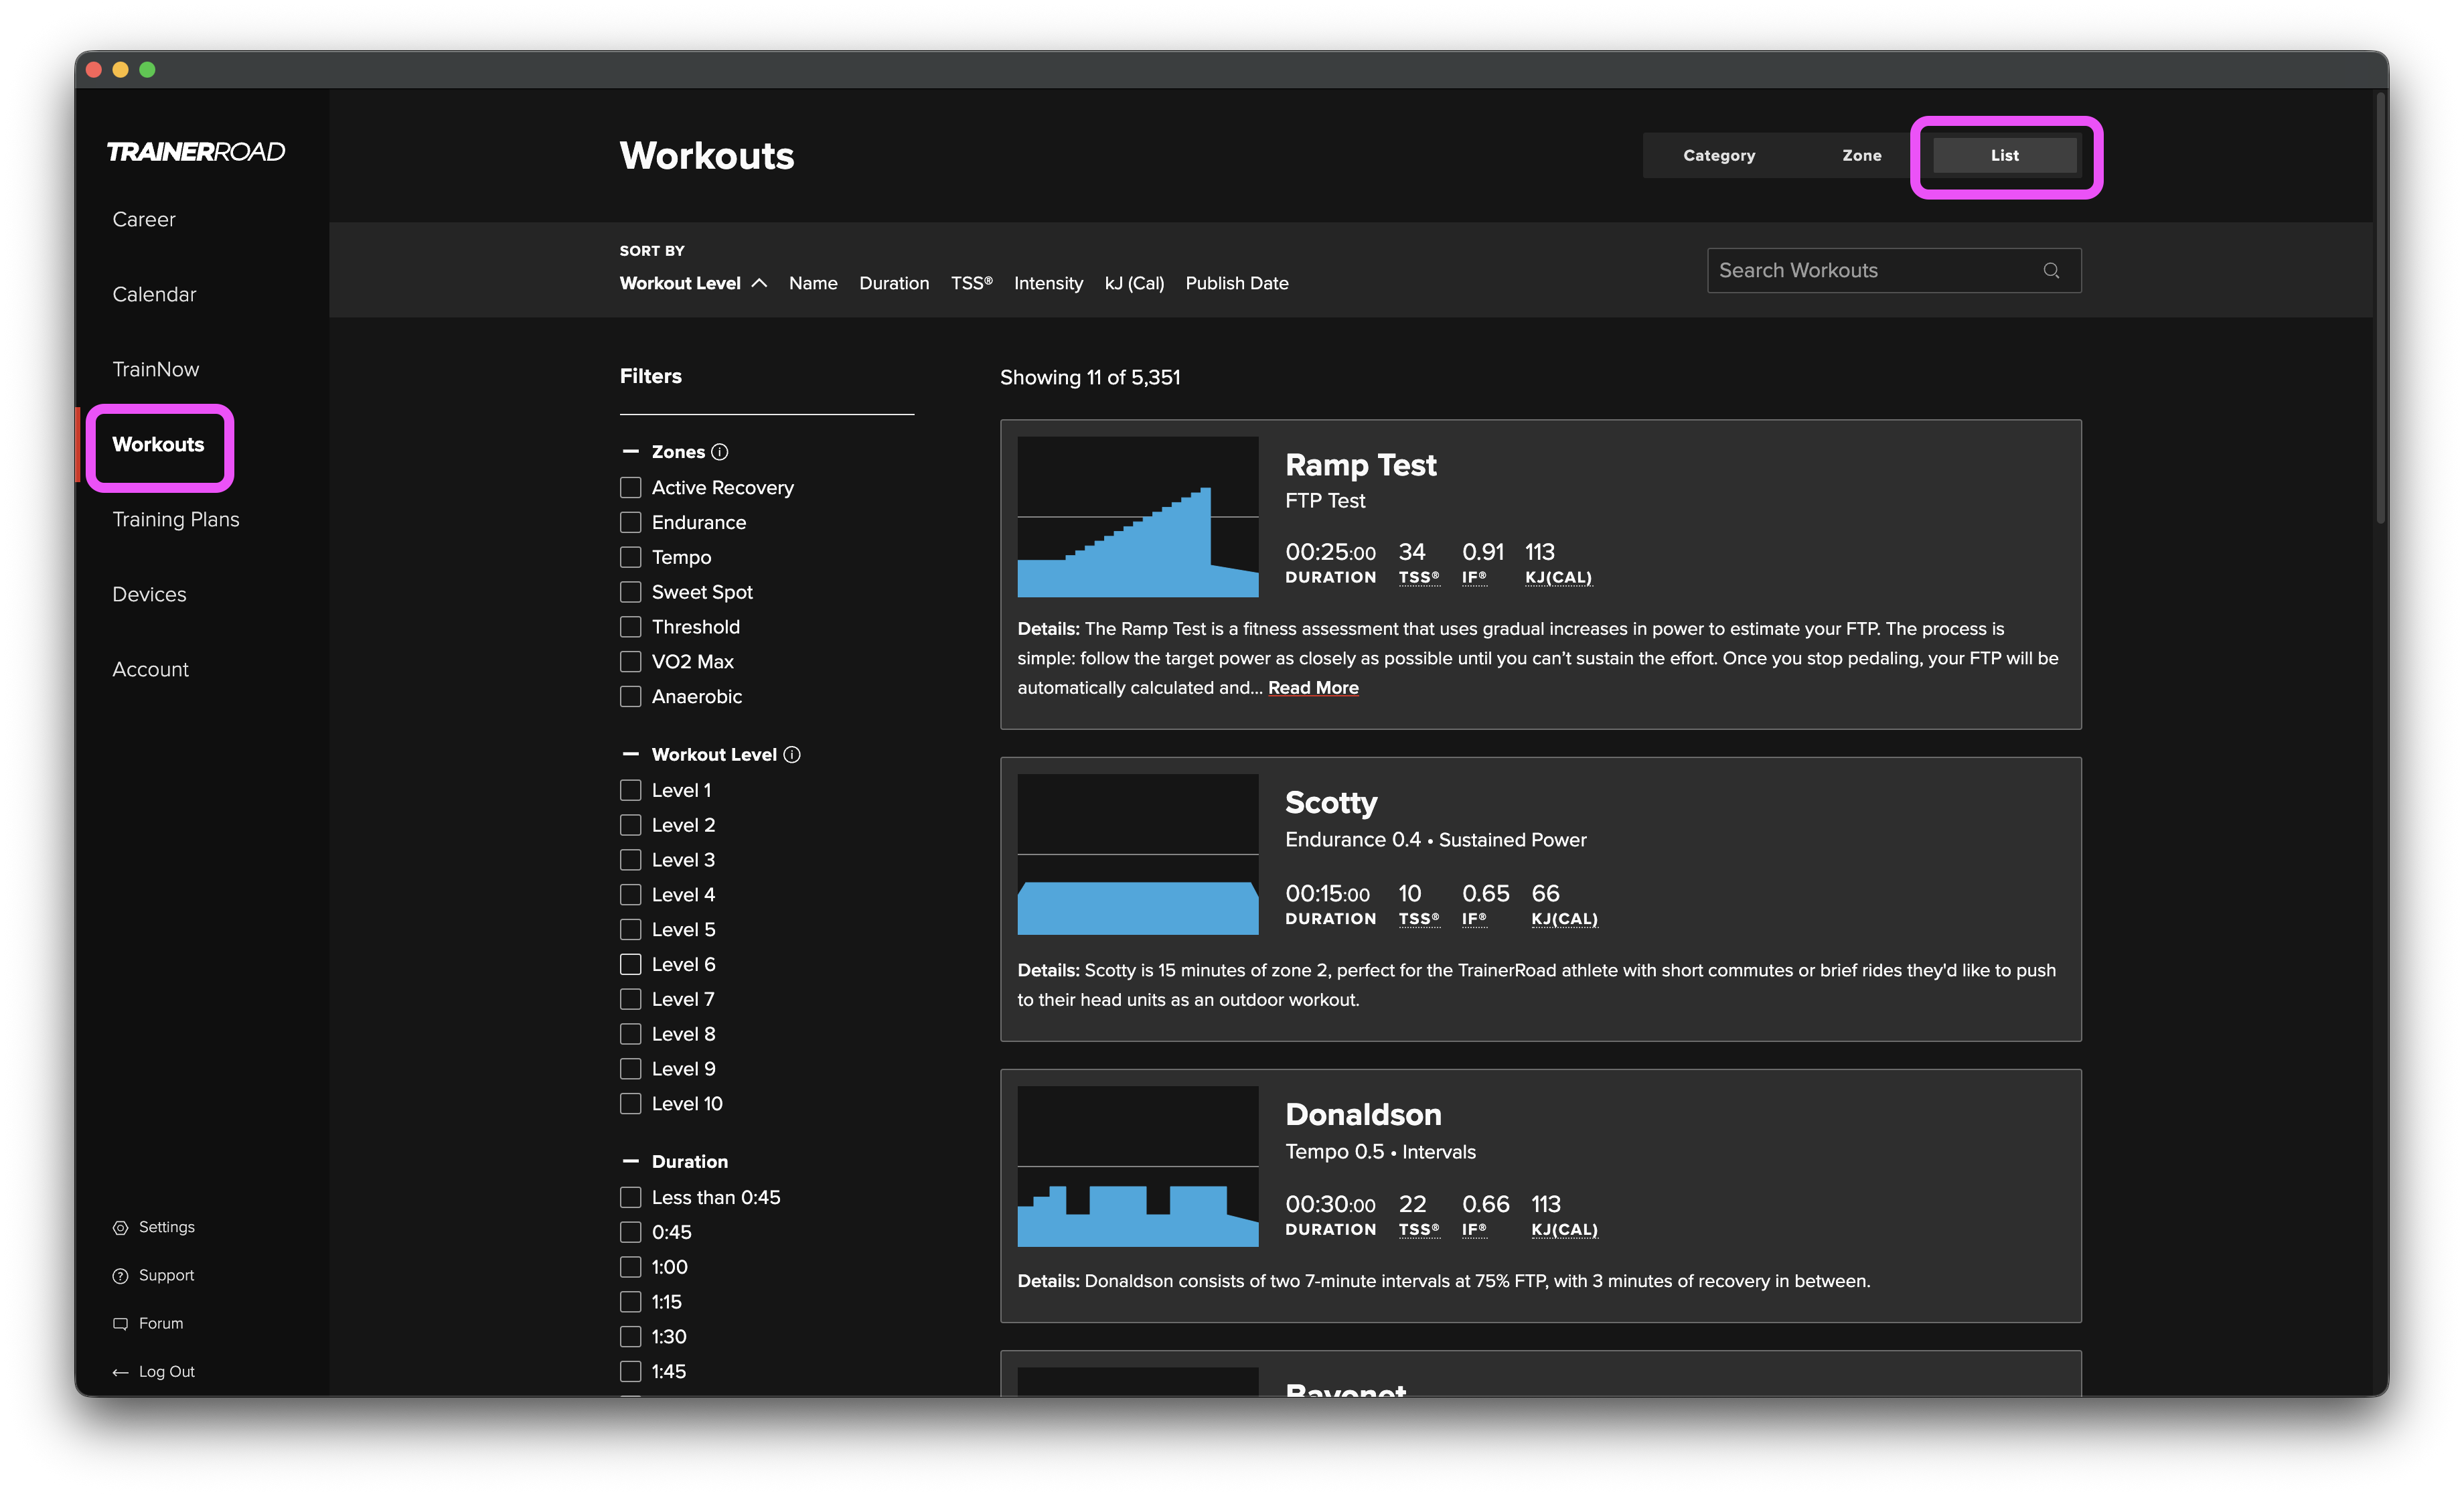The height and width of the screenshot is (1496, 2464).
Task: Sort workouts by Publish Date
Action: coord(1237,283)
